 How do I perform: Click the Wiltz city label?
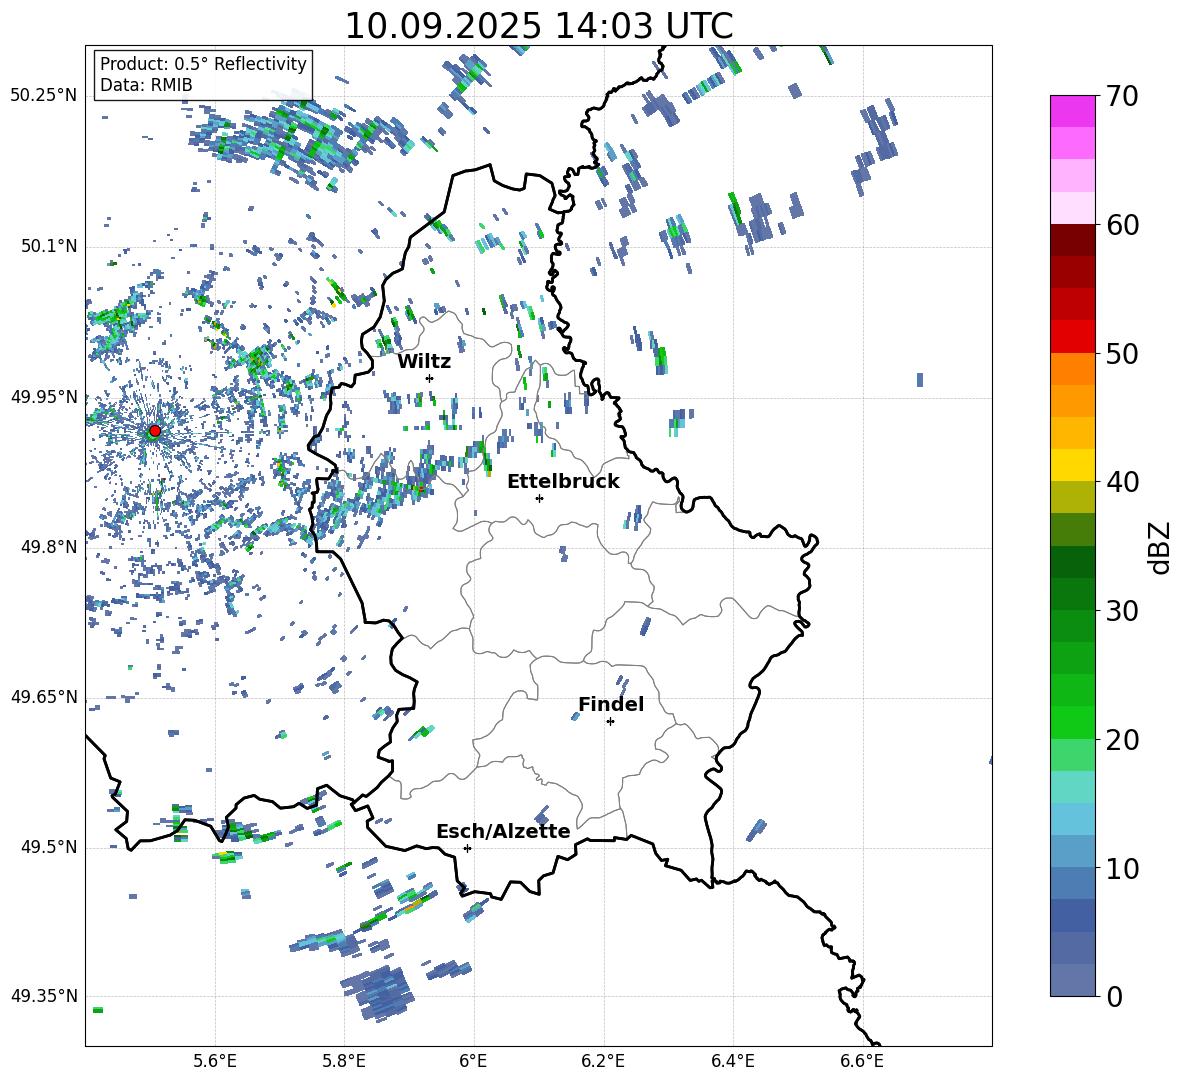point(424,362)
